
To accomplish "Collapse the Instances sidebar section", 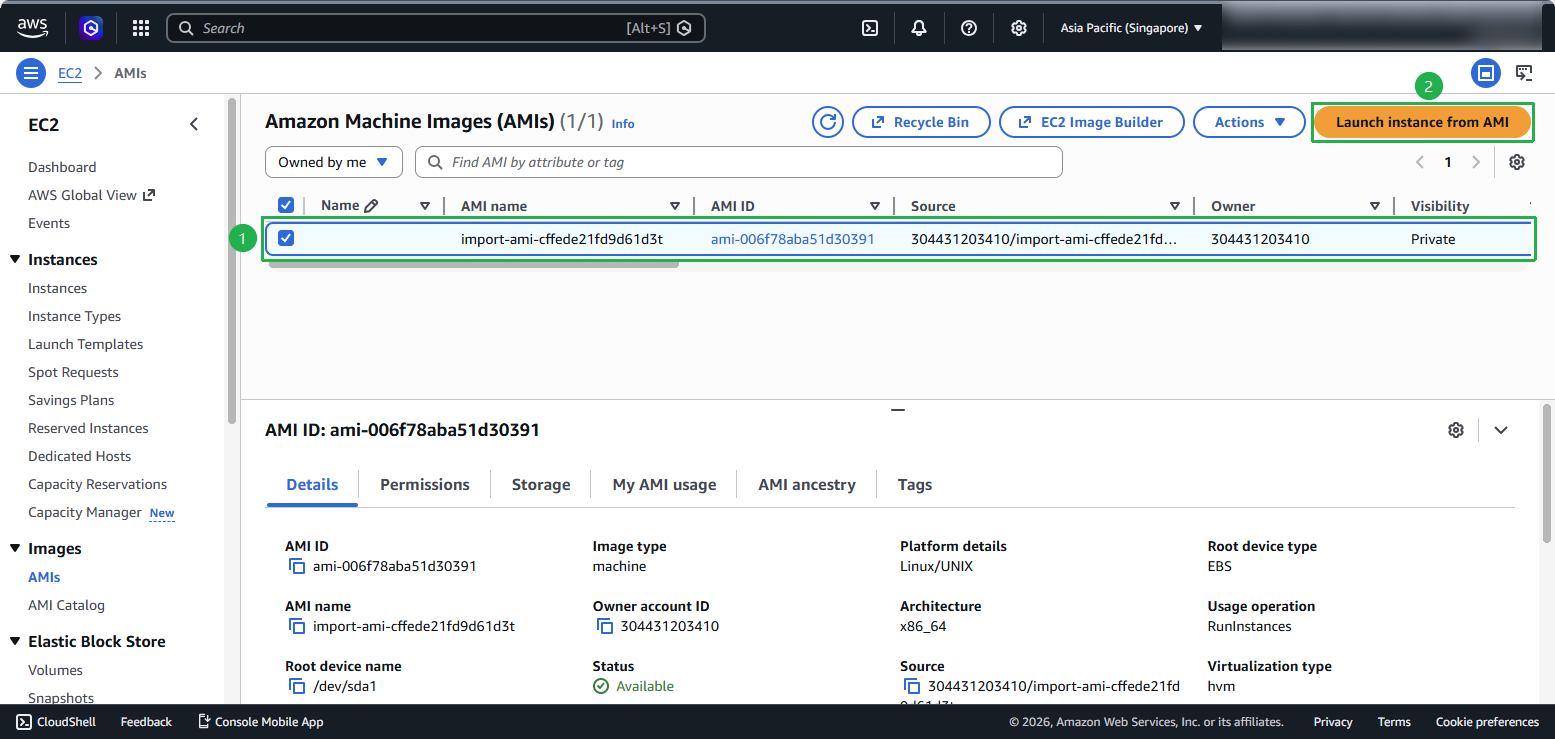I will click(x=15, y=260).
